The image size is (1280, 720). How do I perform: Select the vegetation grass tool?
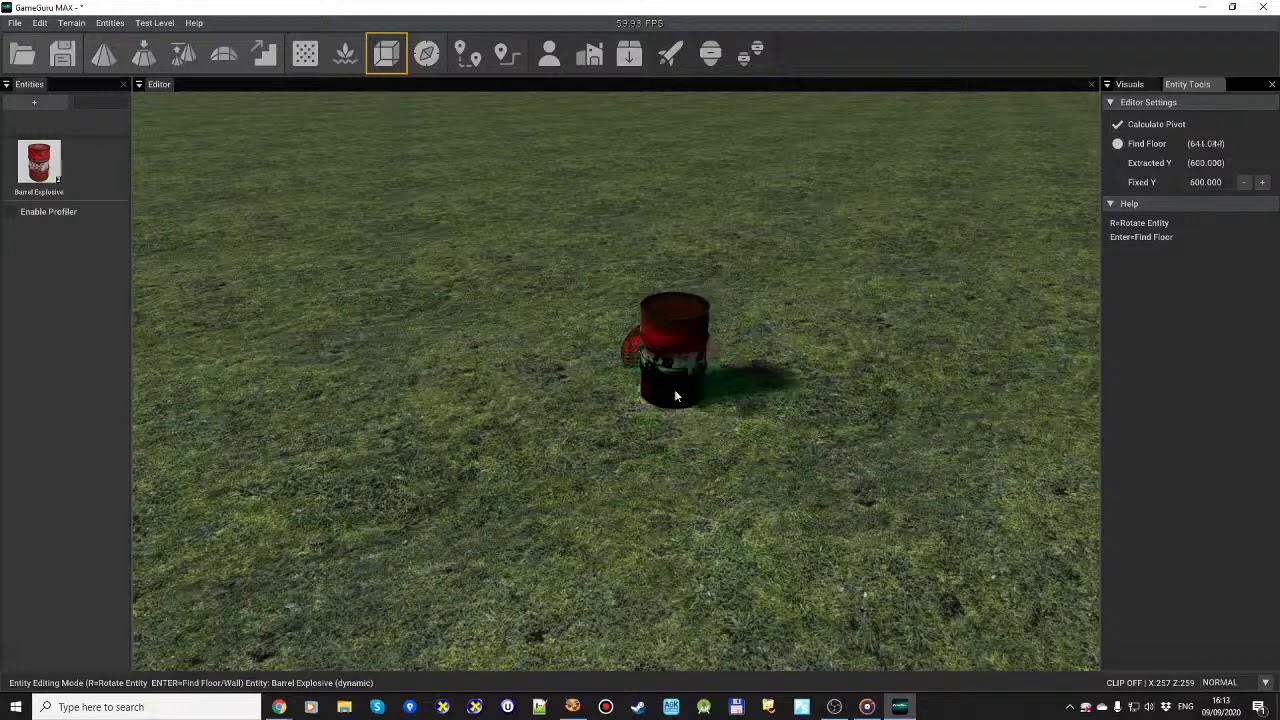click(345, 54)
